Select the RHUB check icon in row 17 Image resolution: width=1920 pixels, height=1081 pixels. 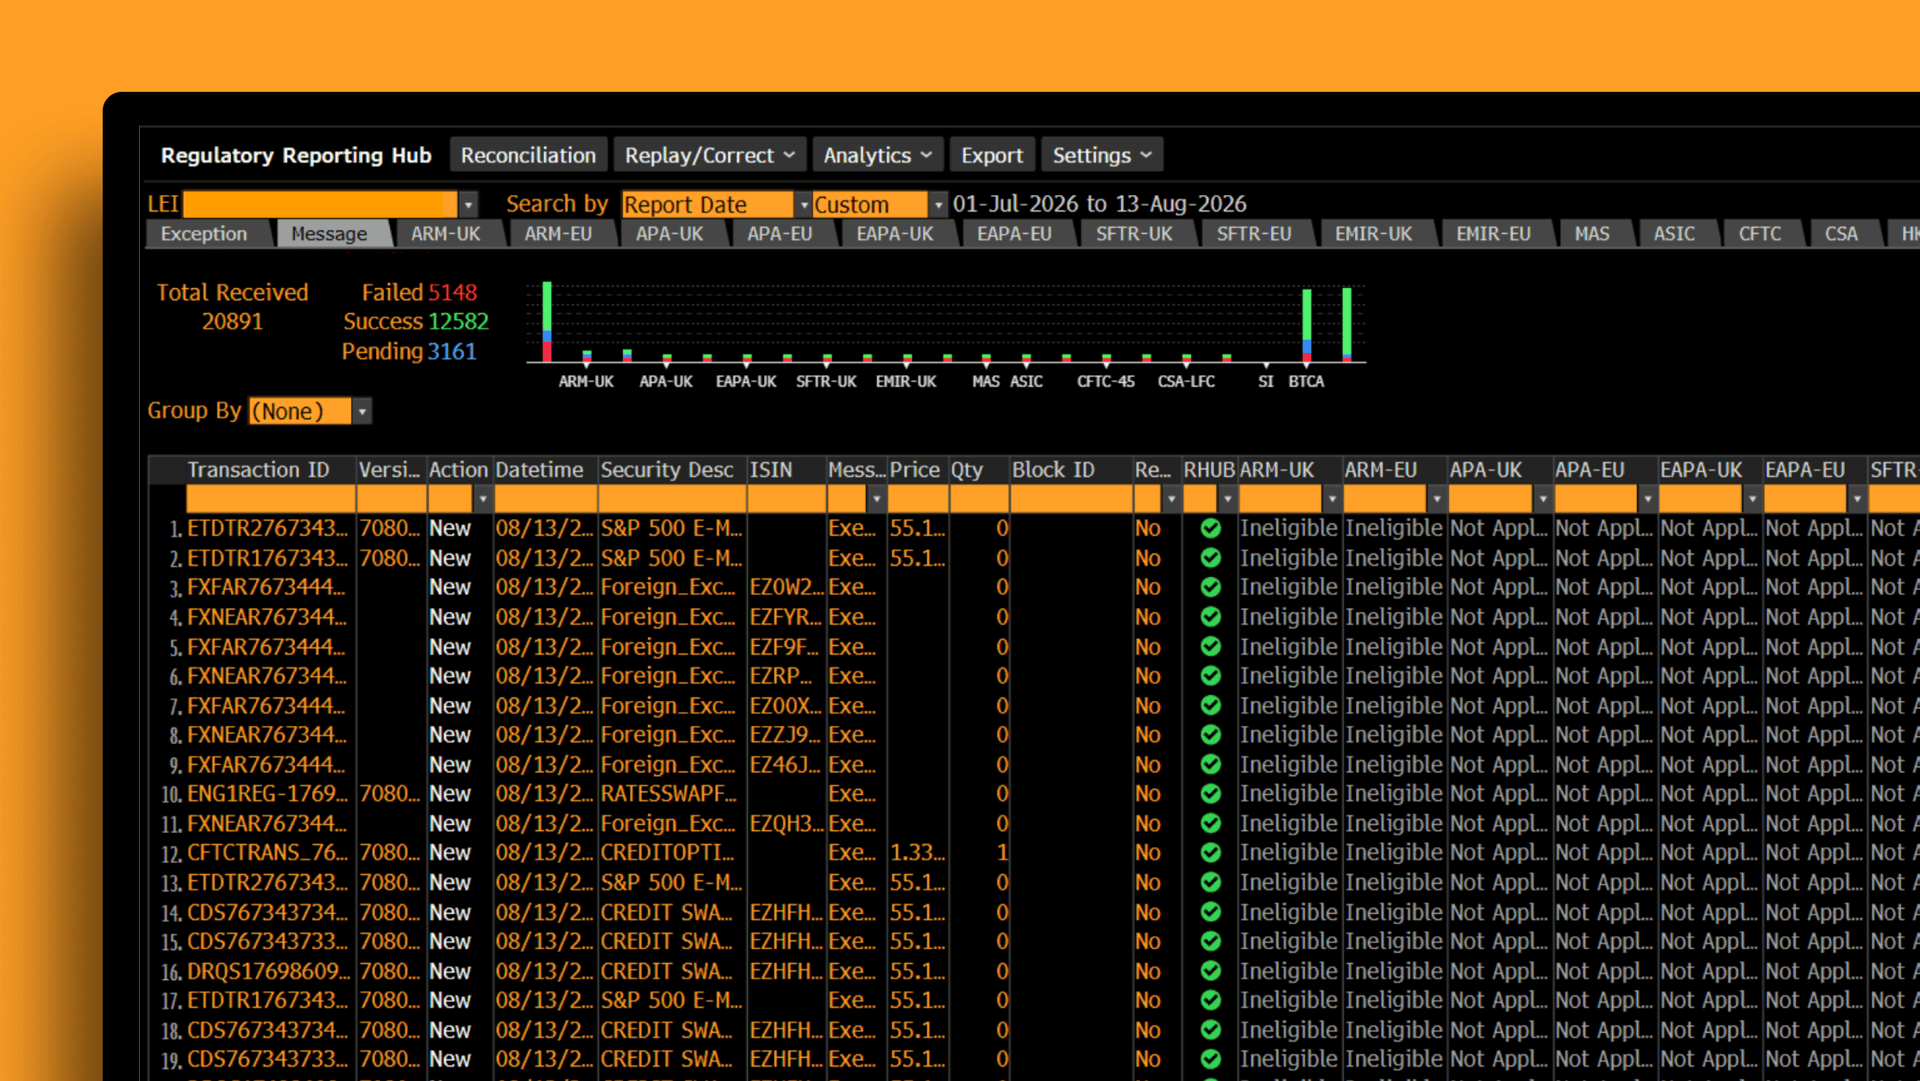coord(1210,1001)
